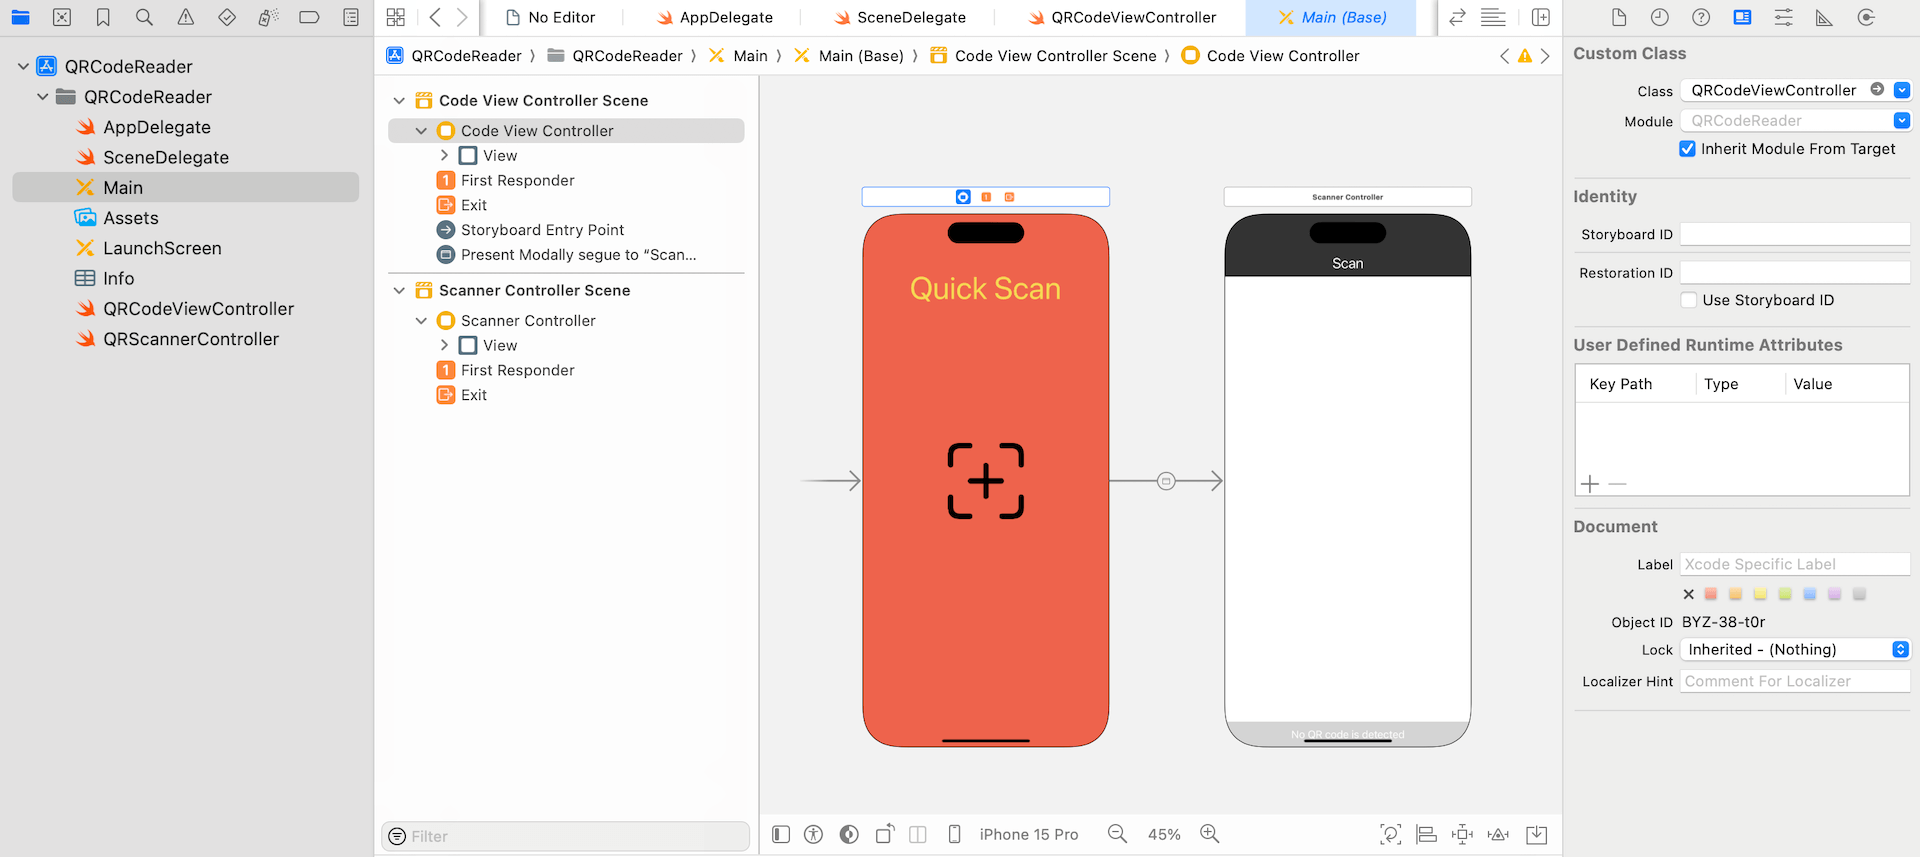Image resolution: width=1920 pixels, height=857 pixels.
Task: Disable Inherit Module From Target checkbox
Action: coord(1687,149)
